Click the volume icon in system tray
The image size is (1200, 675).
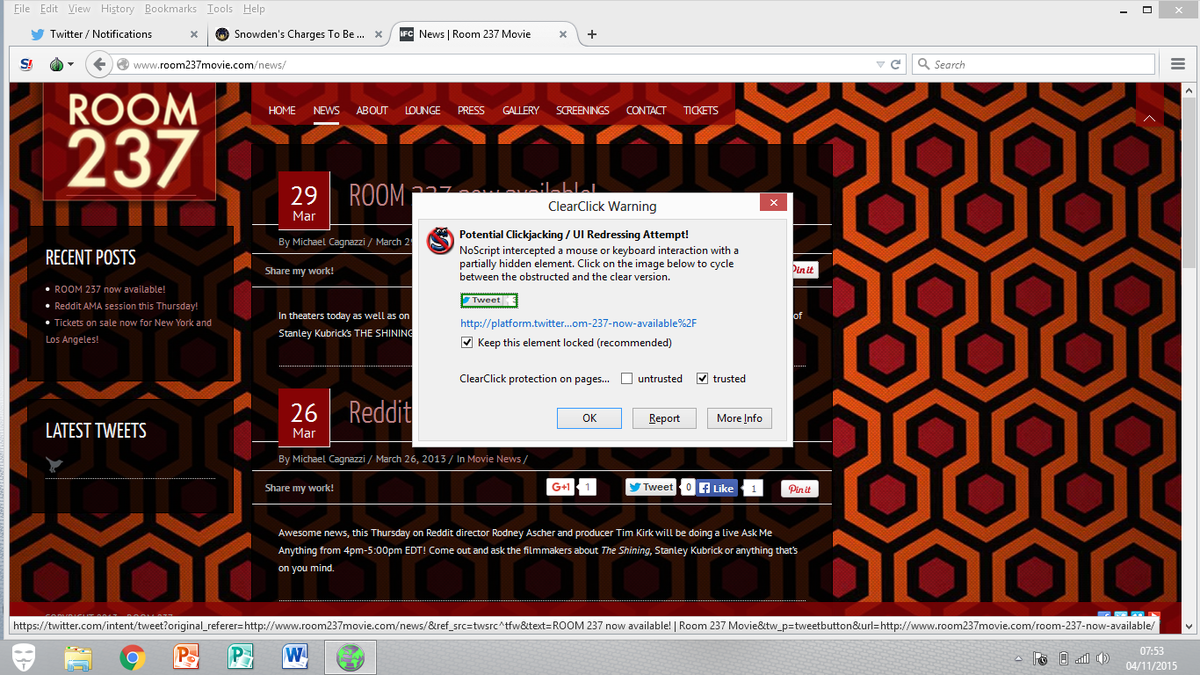[x=1102, y=658]
